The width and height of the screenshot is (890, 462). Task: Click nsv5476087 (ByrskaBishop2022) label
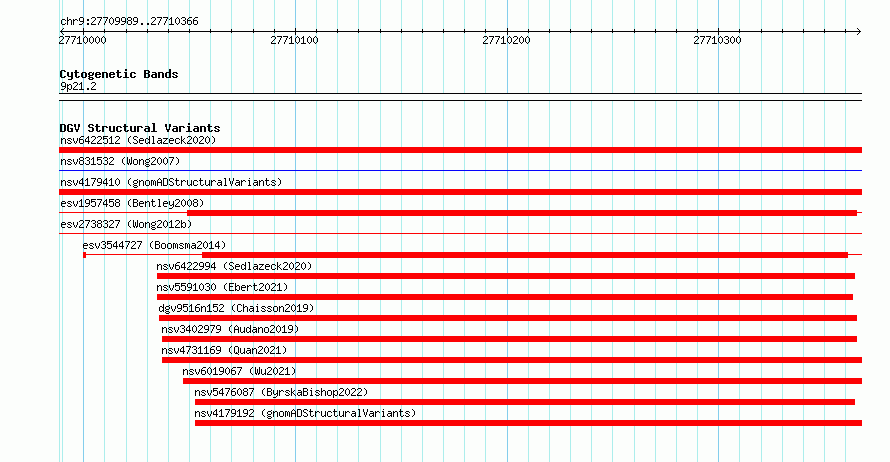[281, 392]
